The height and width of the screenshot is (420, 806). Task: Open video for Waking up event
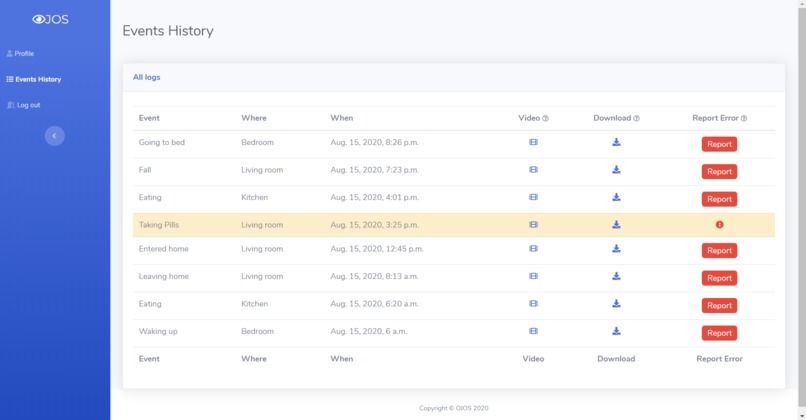[533, 331]
